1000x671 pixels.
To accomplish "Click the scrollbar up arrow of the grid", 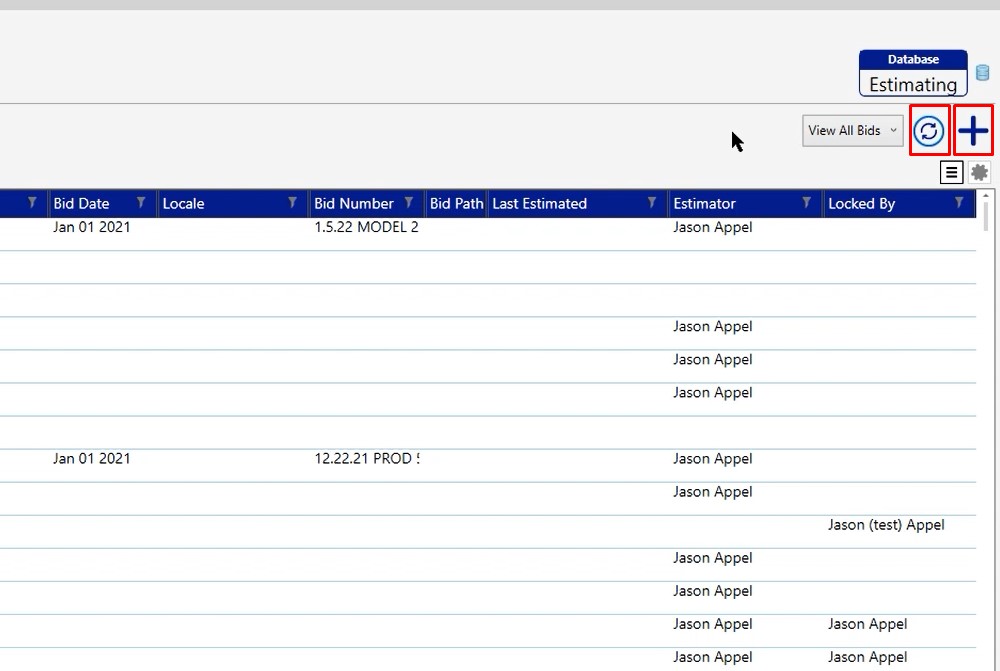I will coord(986,195).
